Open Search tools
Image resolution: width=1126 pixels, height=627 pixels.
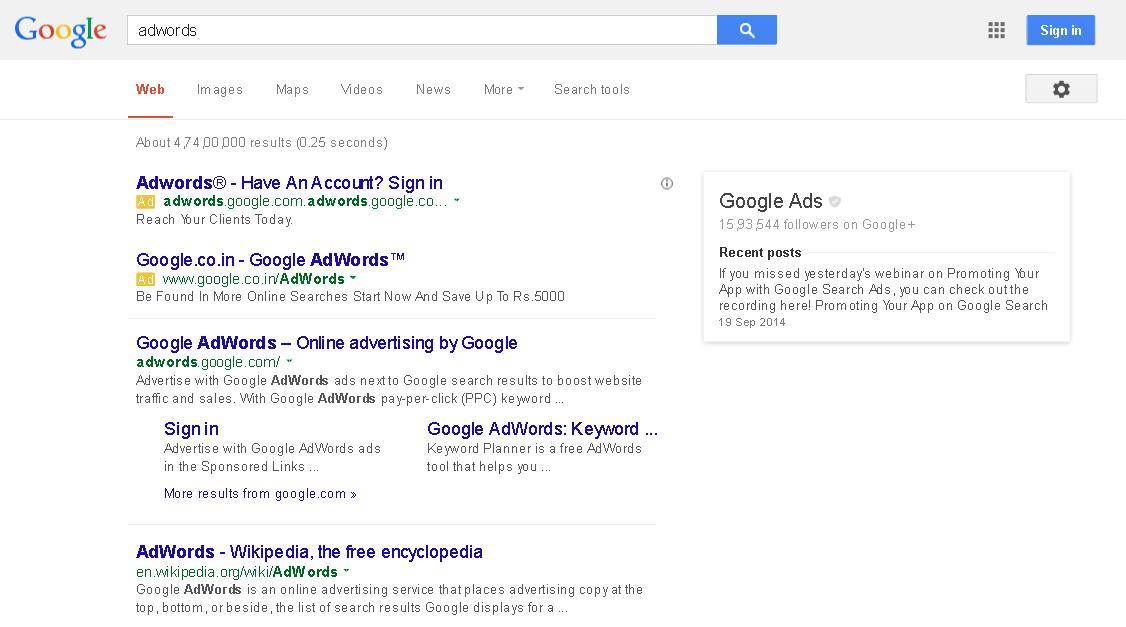[x=592, y=89]
